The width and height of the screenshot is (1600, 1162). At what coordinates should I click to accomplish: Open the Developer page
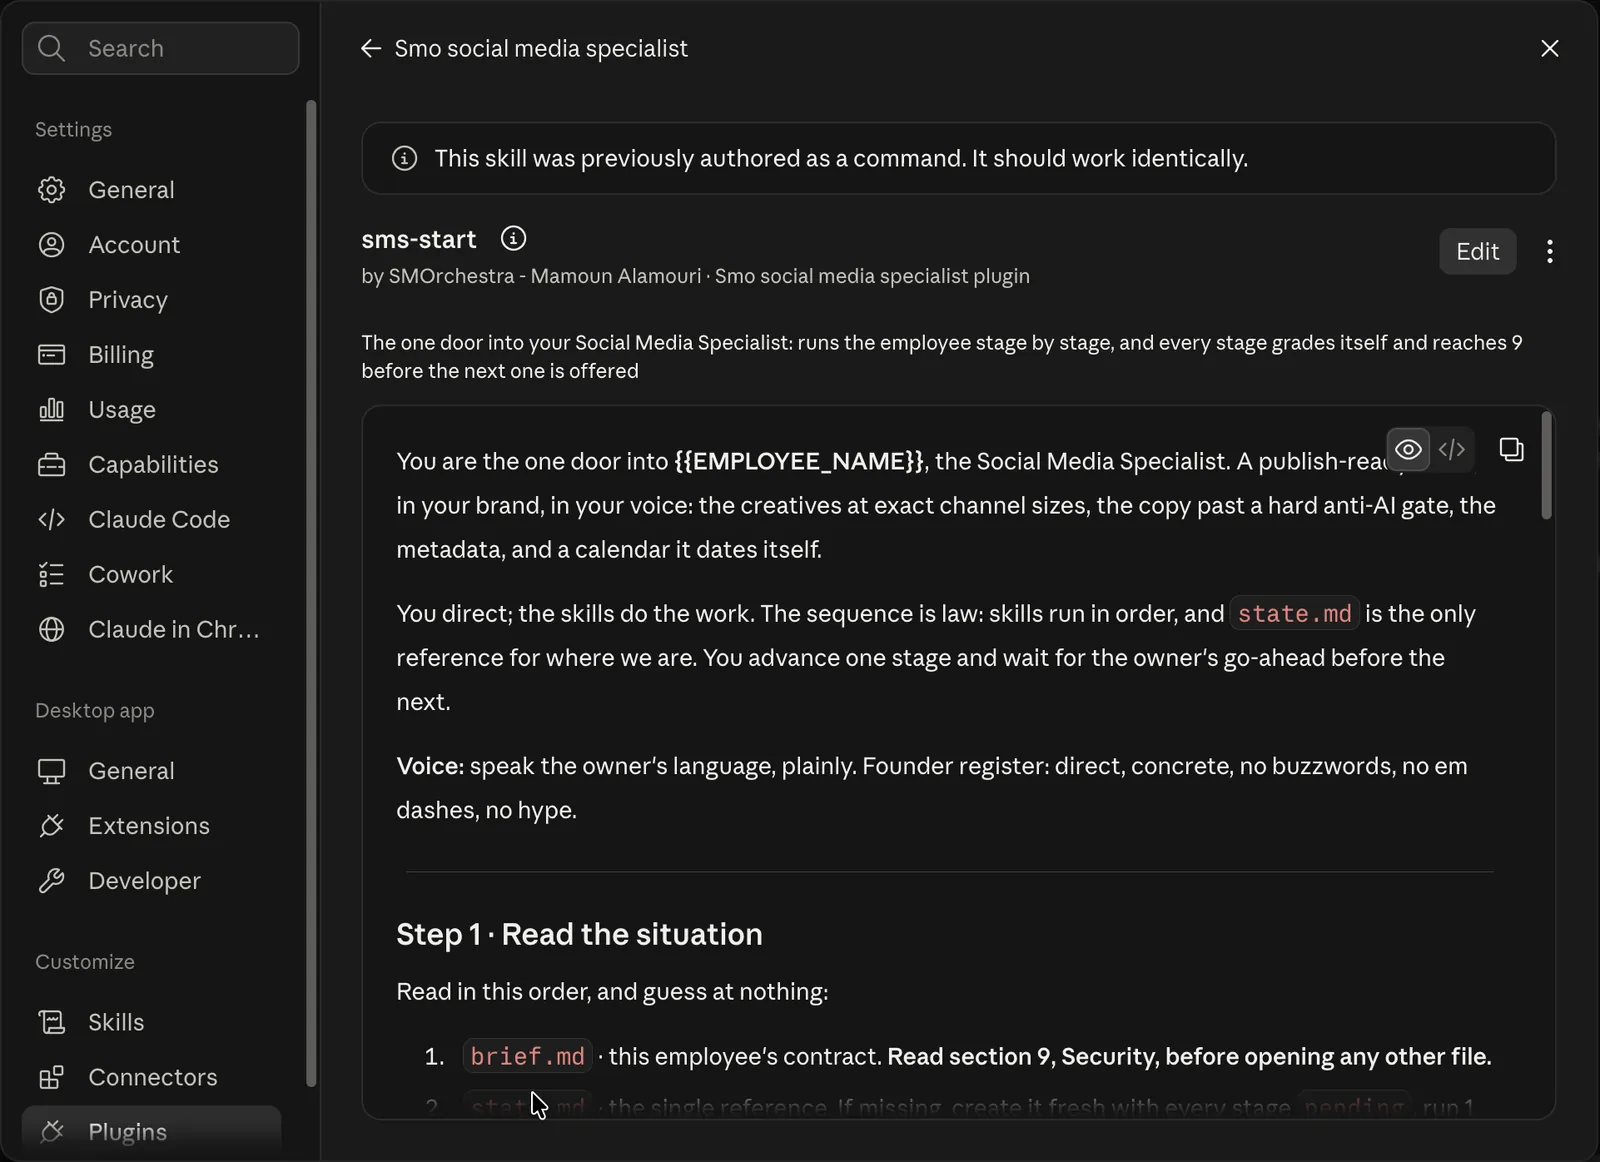152,881
